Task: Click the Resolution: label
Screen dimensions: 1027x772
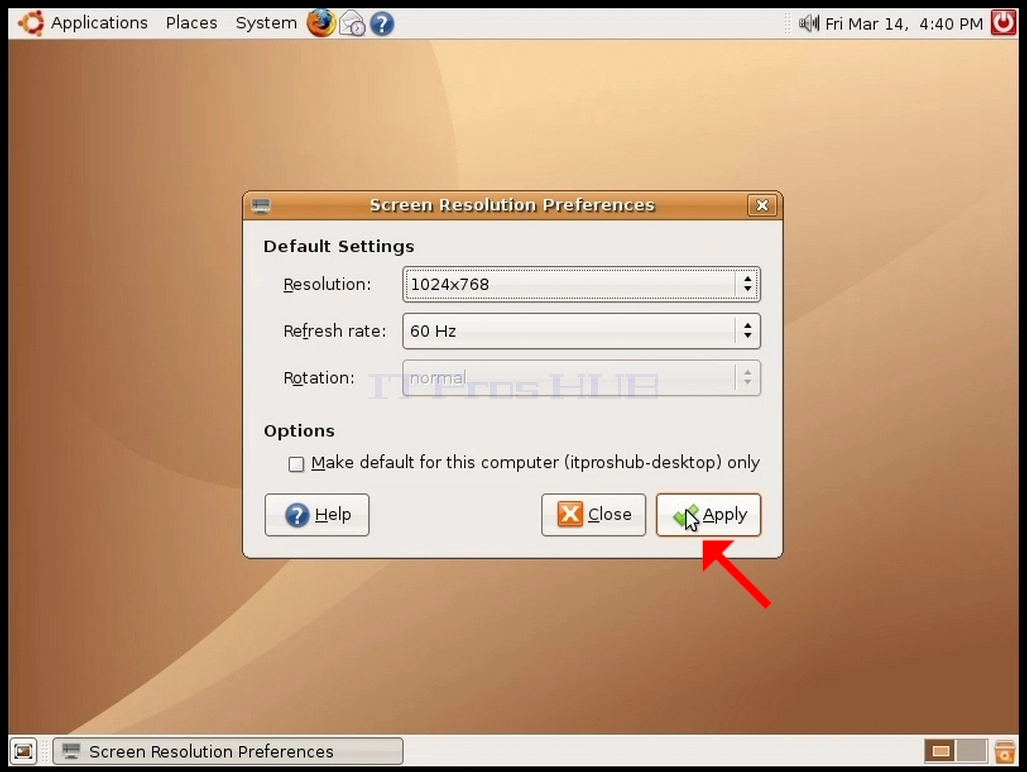Action: (x=327, y=284)
